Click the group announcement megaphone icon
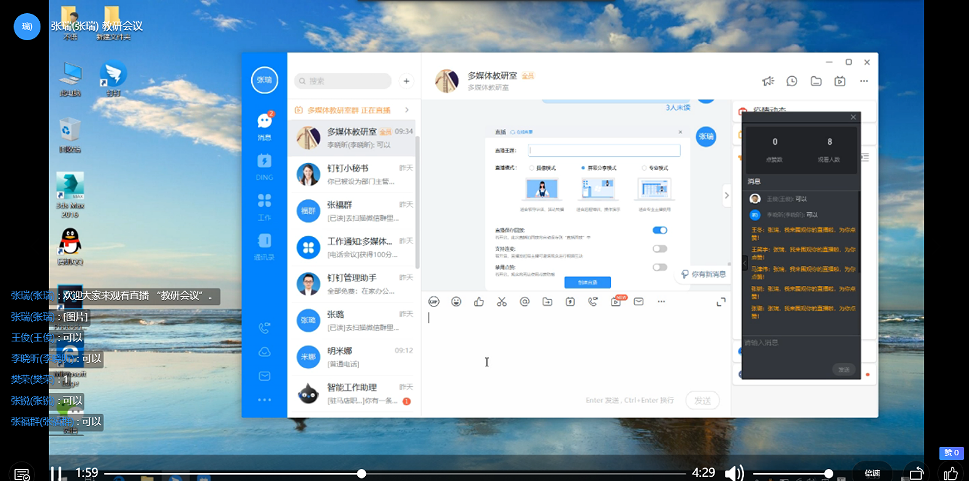Viewport: 969px width, 481px height. (x=768, y=81)
